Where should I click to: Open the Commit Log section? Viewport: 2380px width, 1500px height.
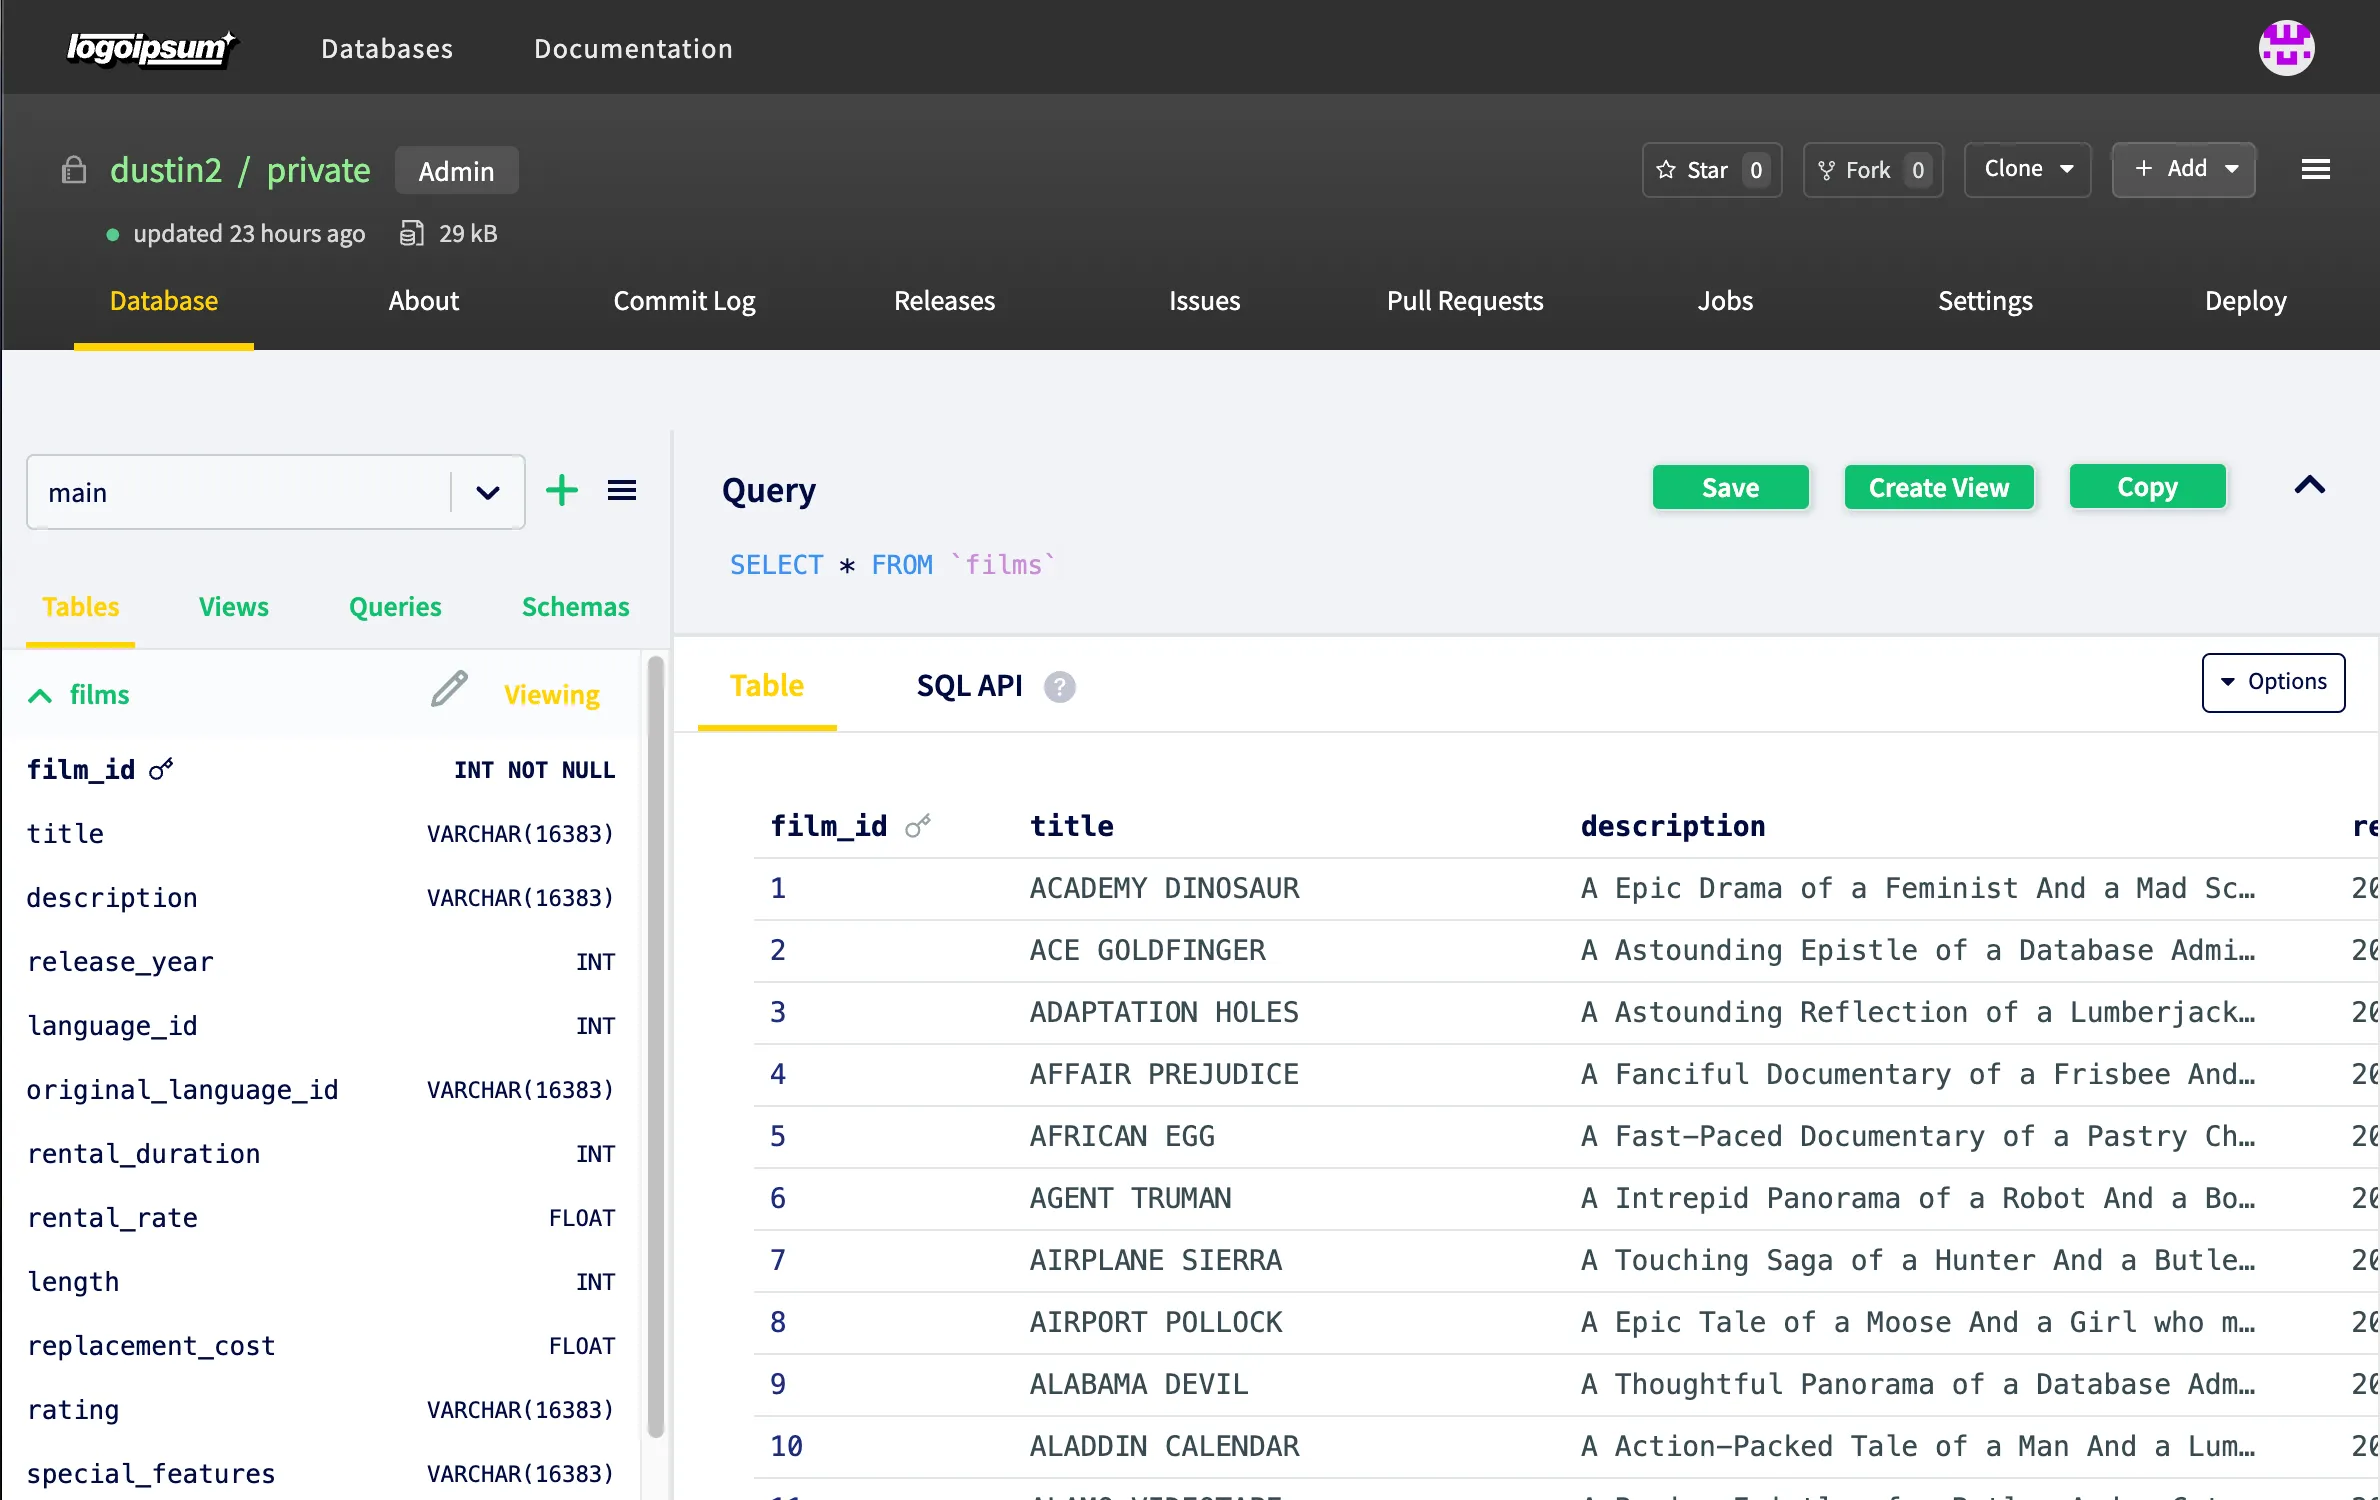coord(684,301)
